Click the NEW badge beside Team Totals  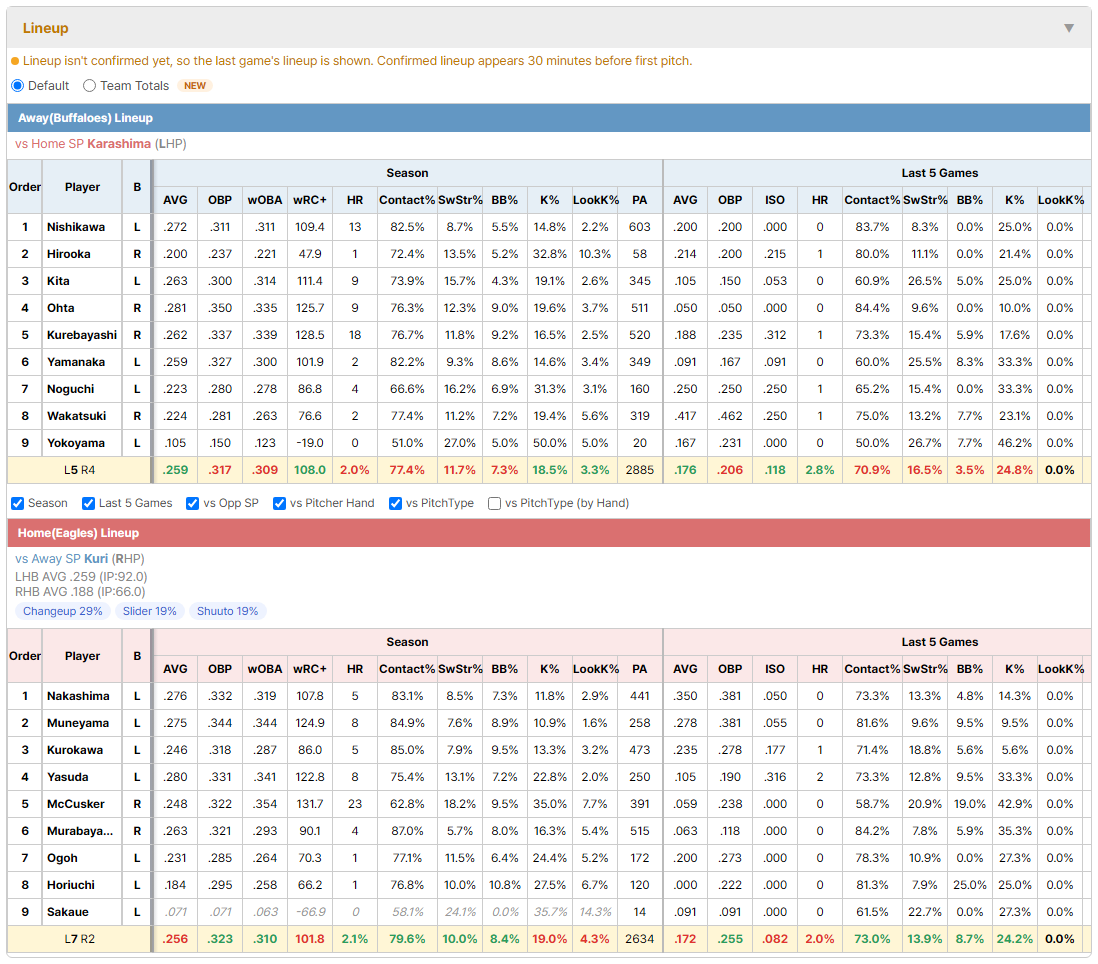tap(195, 85)
